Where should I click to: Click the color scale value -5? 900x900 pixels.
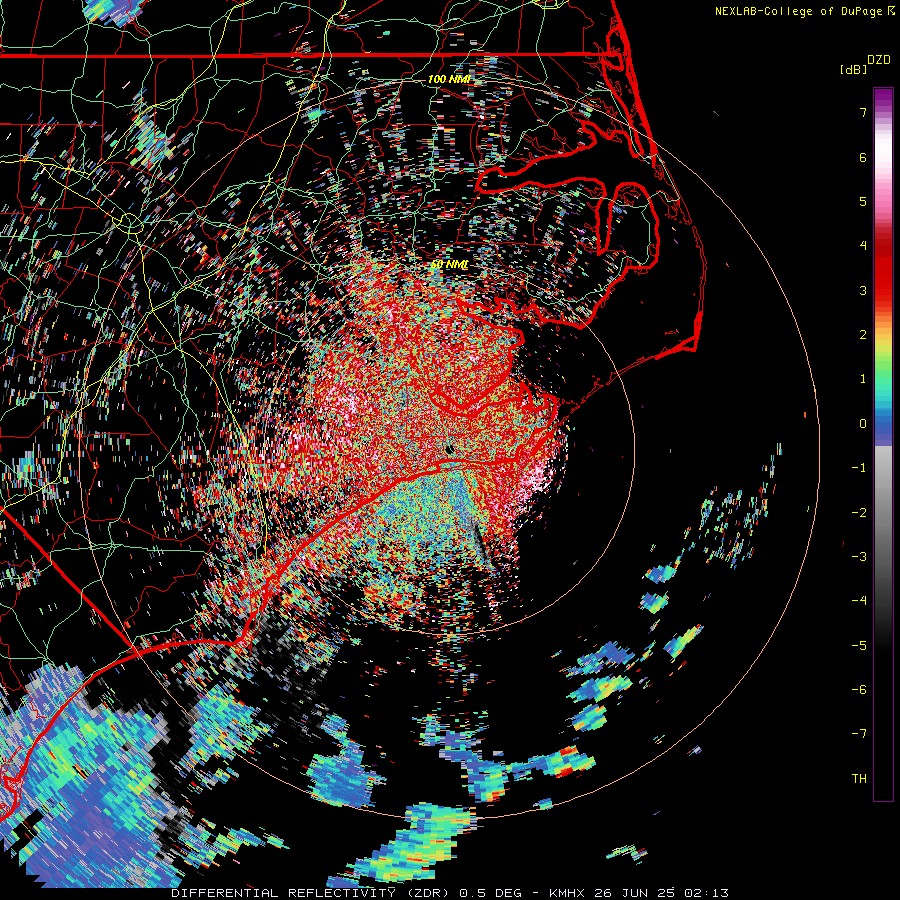point(859,646)
